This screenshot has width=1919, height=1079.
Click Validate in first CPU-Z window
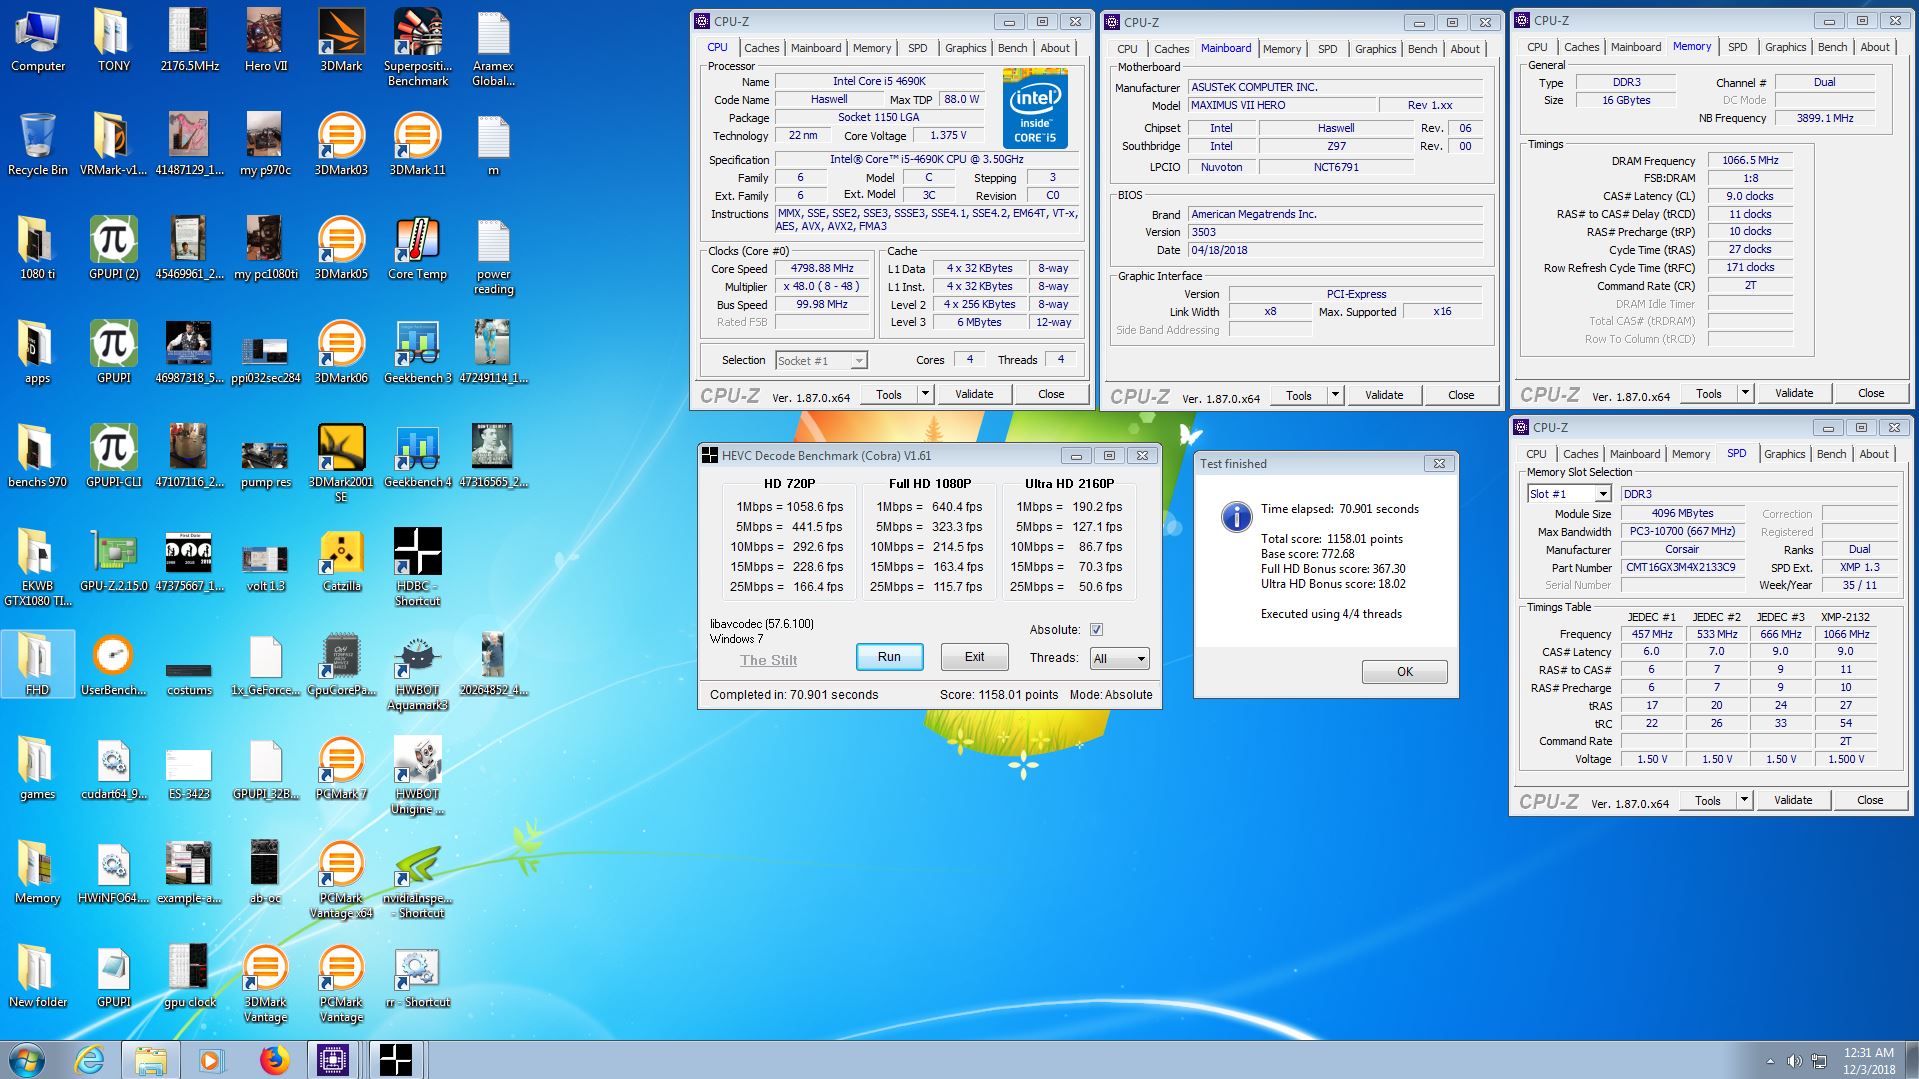(x=974, y=394)
